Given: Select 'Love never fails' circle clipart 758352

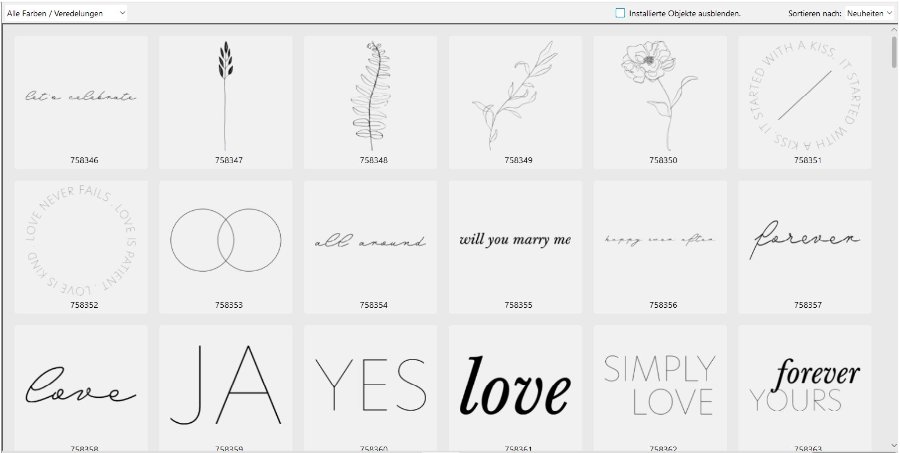Looking at the screenshot, I should point(81,247).
